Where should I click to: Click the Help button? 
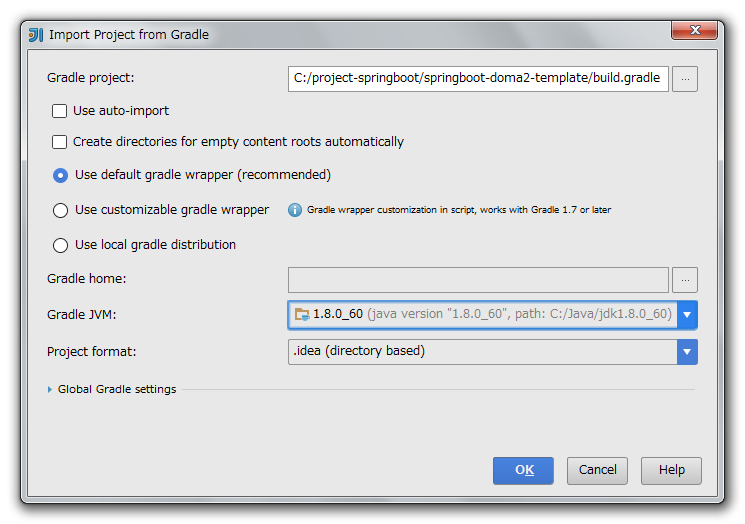pyautogui.click(x=671, y=471)
